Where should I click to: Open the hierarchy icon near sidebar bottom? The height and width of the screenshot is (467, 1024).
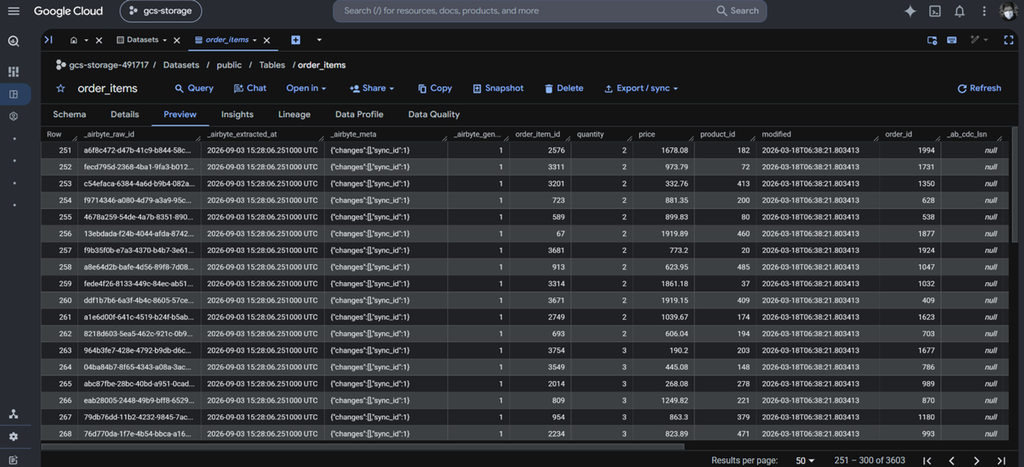pos(14,413)
